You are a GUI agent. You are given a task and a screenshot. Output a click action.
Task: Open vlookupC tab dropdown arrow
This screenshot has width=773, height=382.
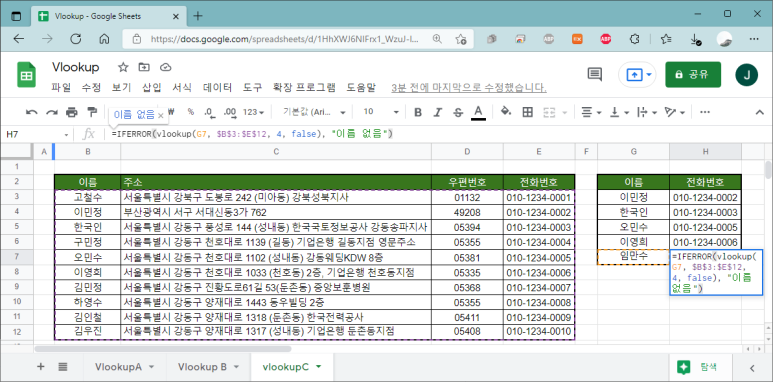pos(318,367)
